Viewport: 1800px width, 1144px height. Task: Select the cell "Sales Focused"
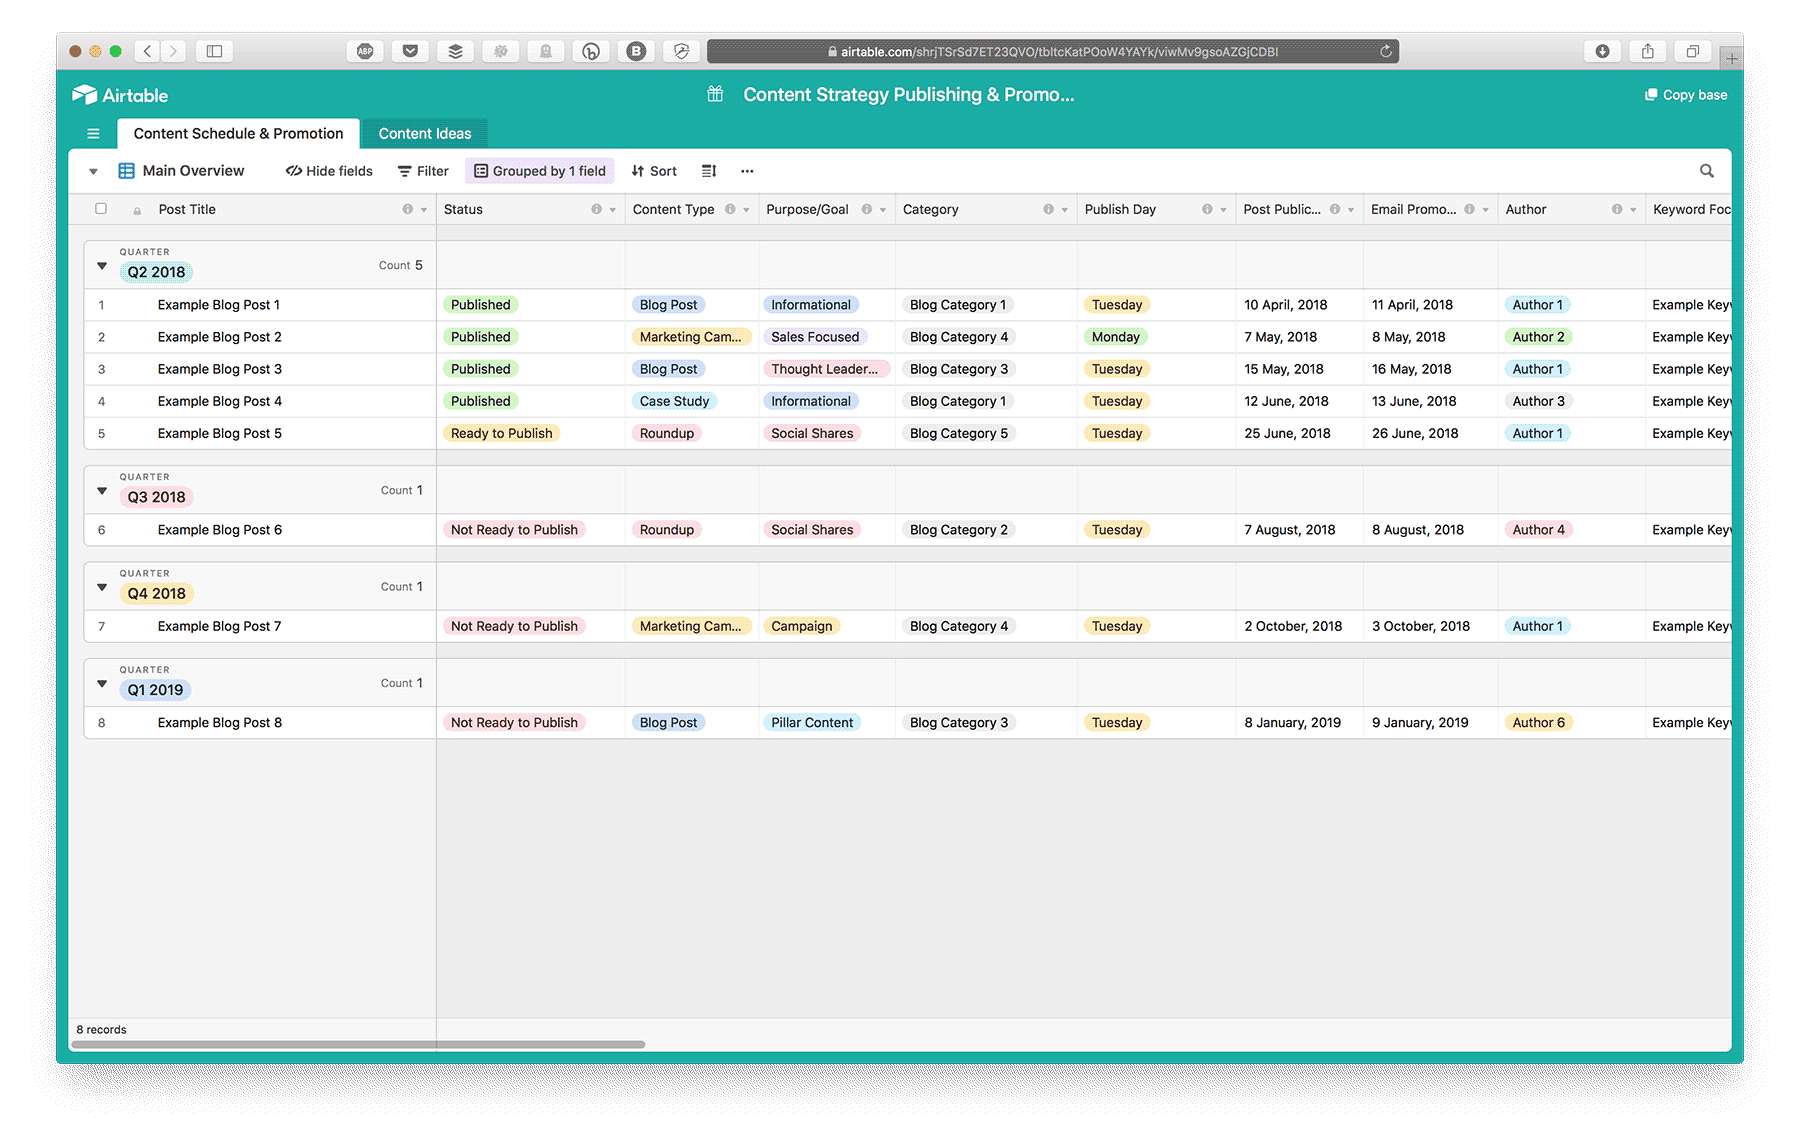827,337
